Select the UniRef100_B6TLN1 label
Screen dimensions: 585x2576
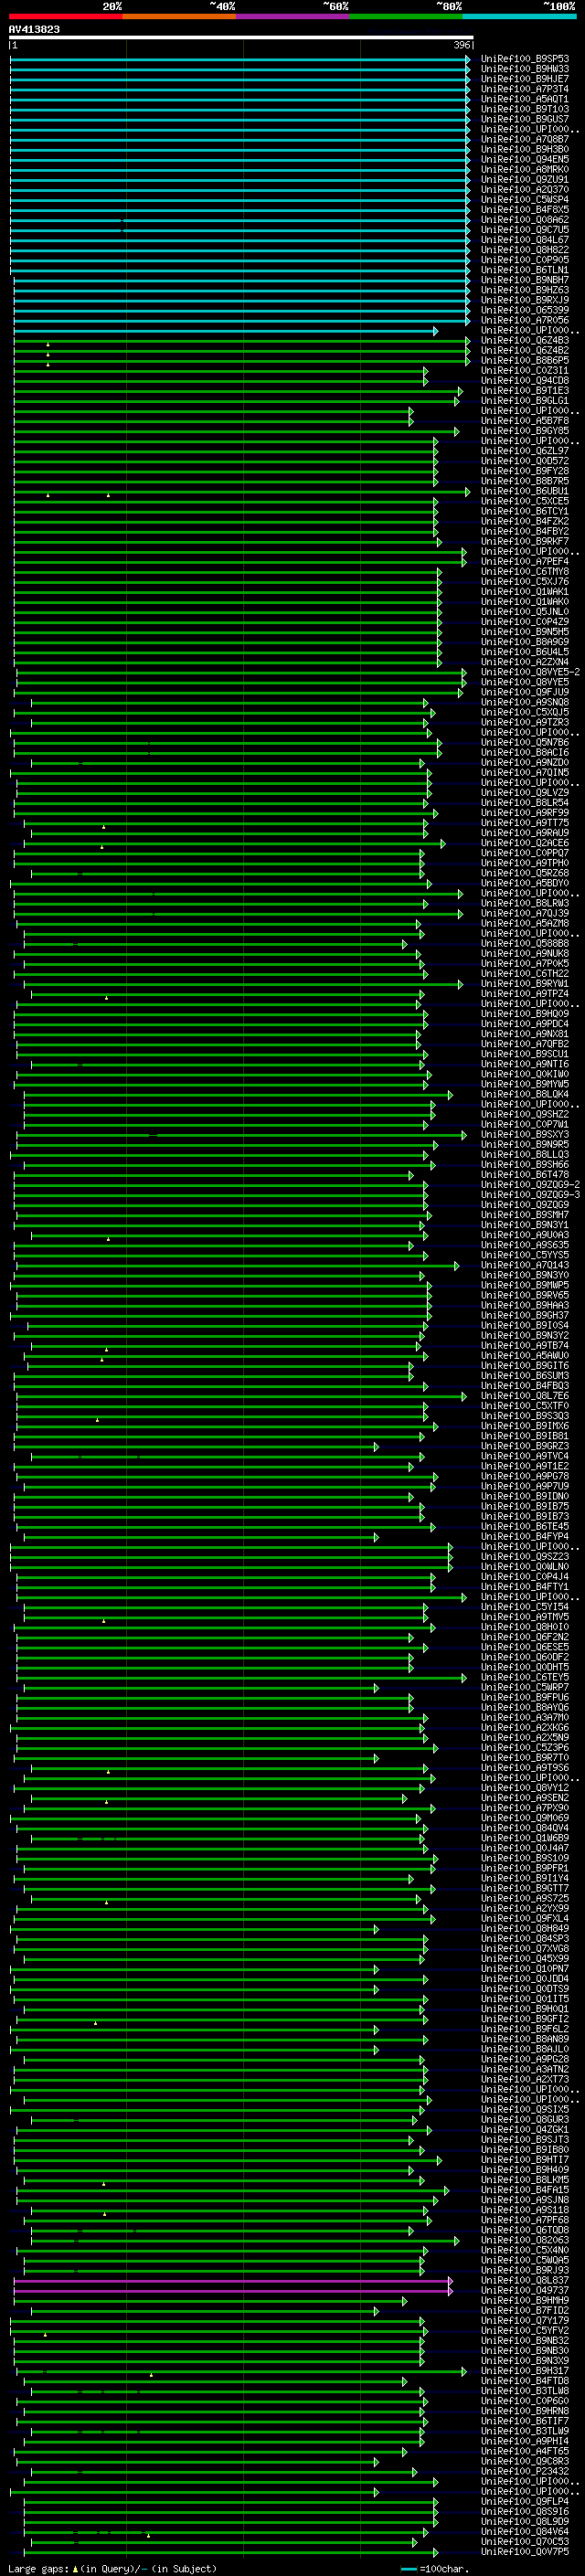click(x=525, y=270)
